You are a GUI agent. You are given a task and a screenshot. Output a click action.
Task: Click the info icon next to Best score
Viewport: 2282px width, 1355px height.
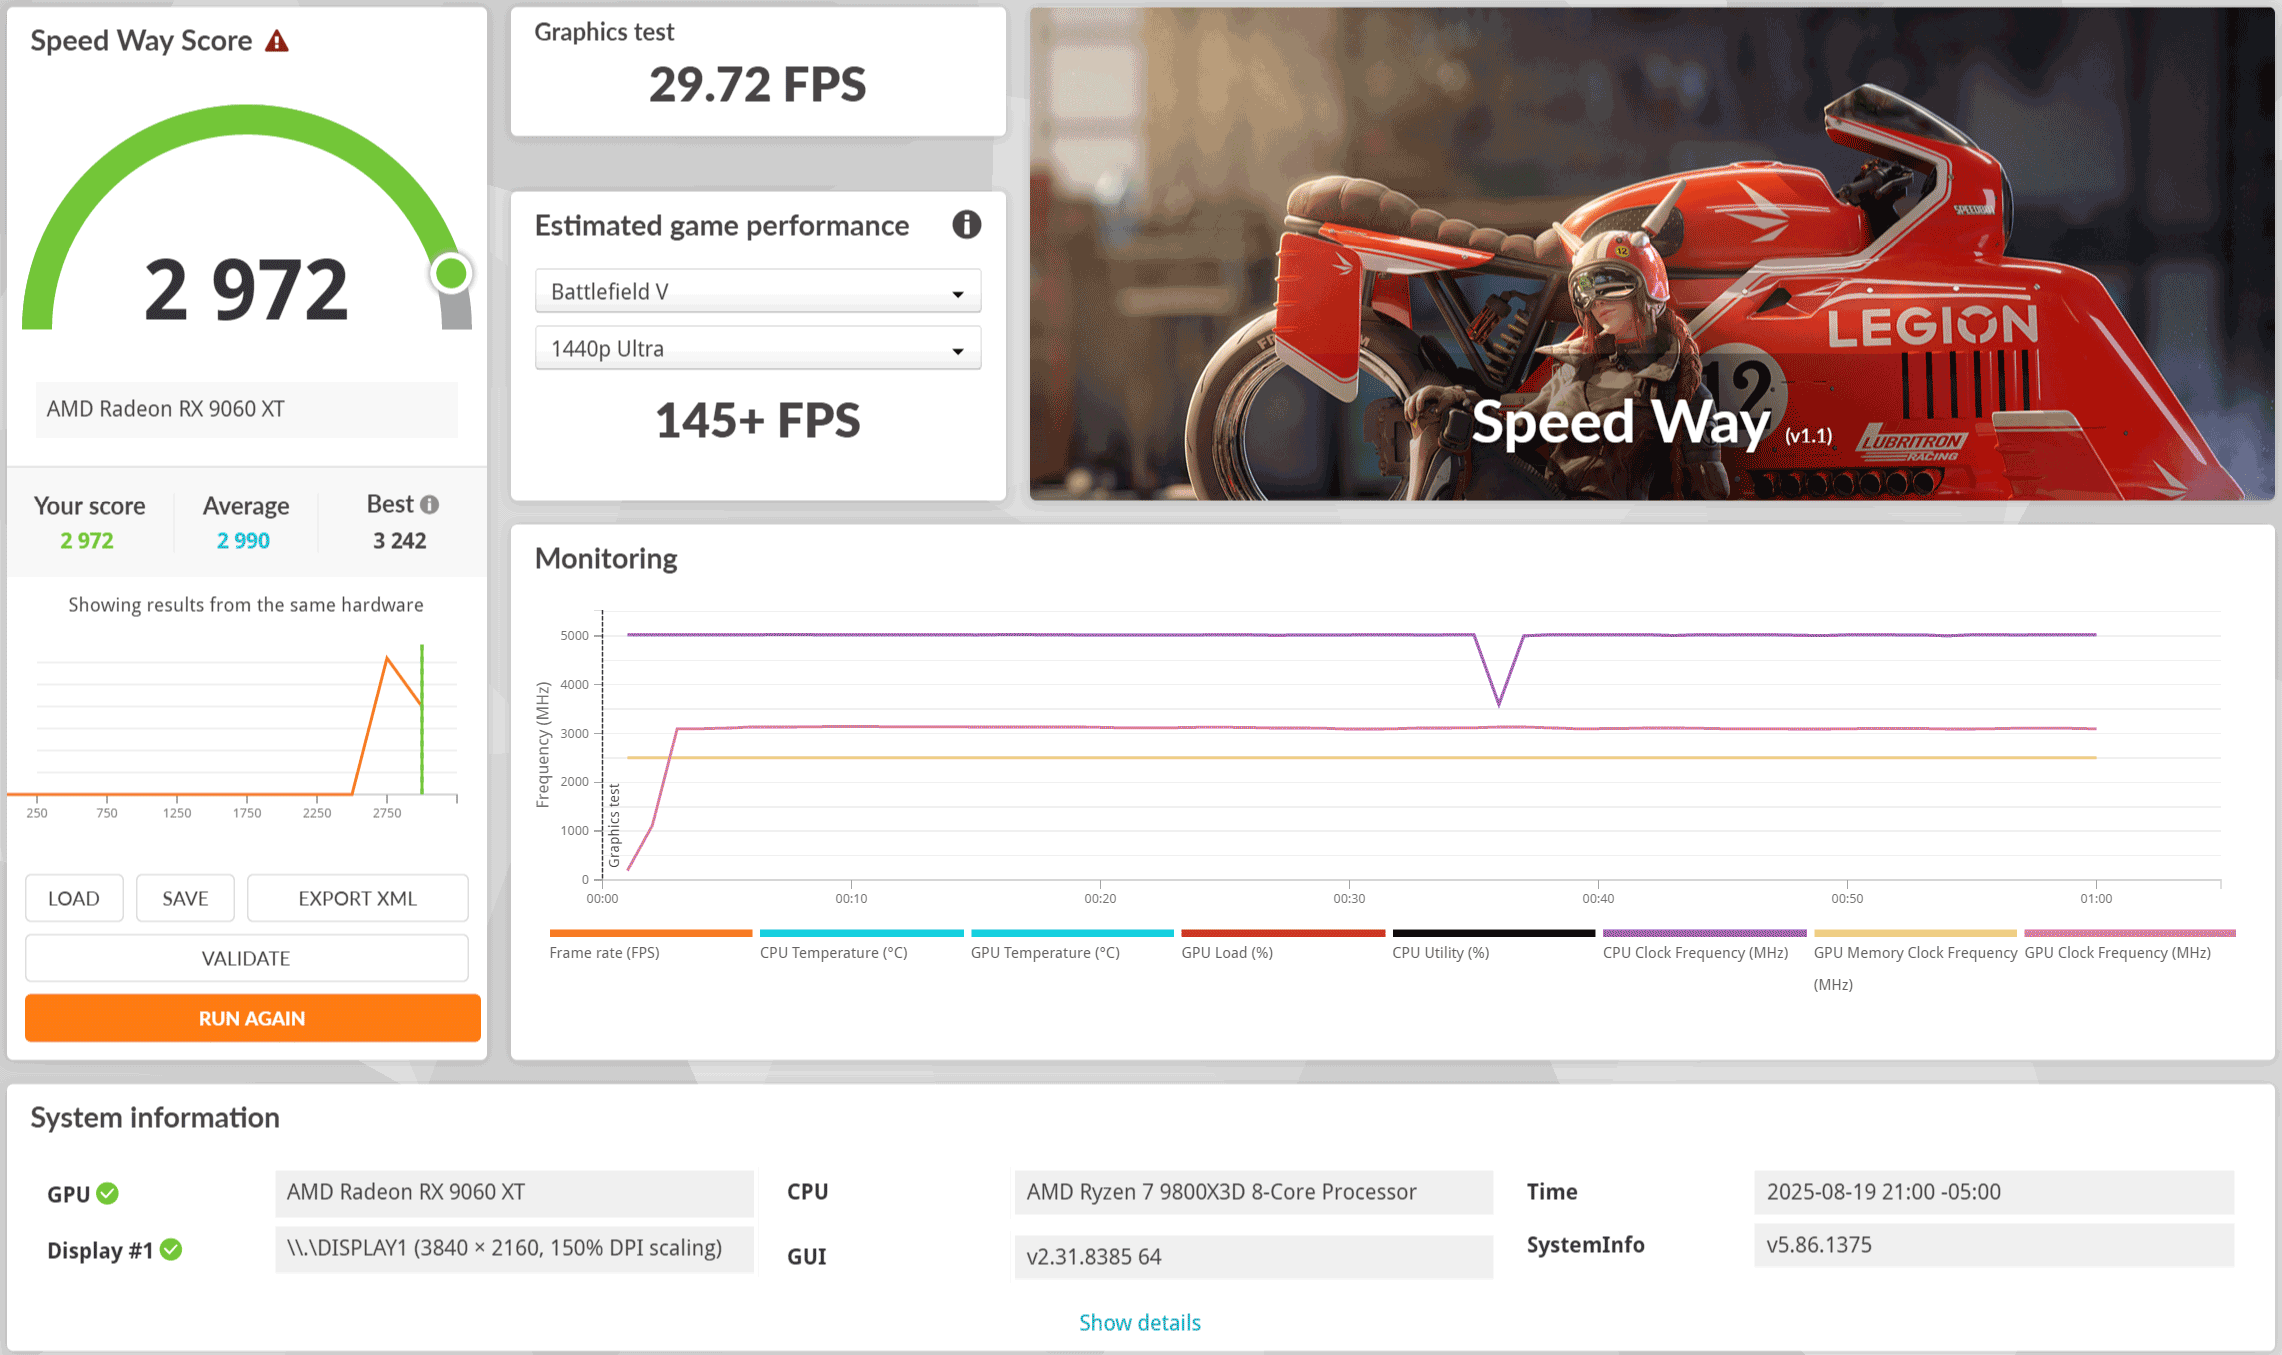pos(430,505)
